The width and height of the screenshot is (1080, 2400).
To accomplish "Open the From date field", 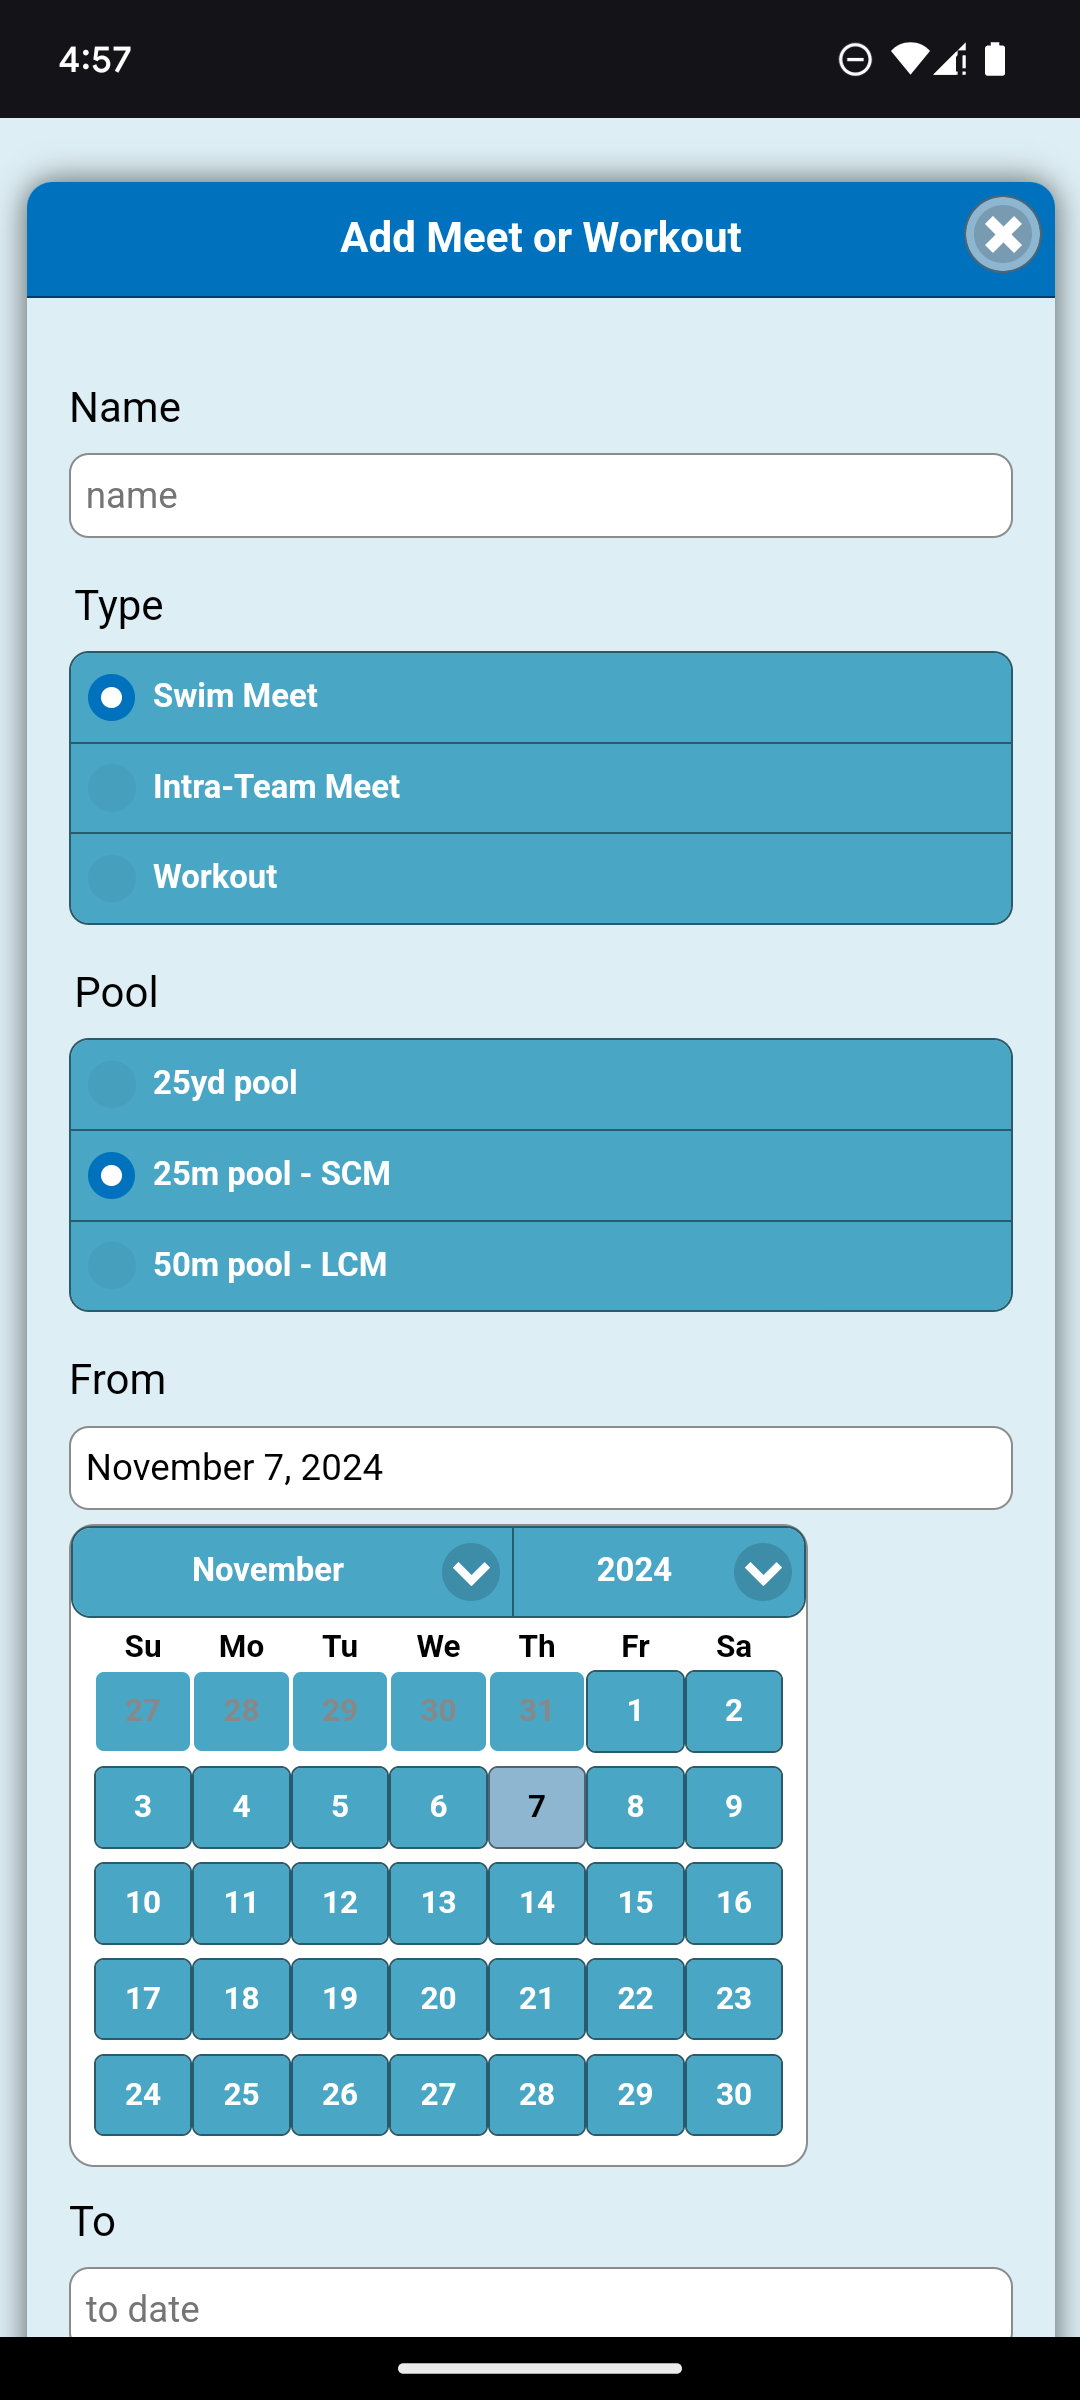I will tap(540, 1468).
